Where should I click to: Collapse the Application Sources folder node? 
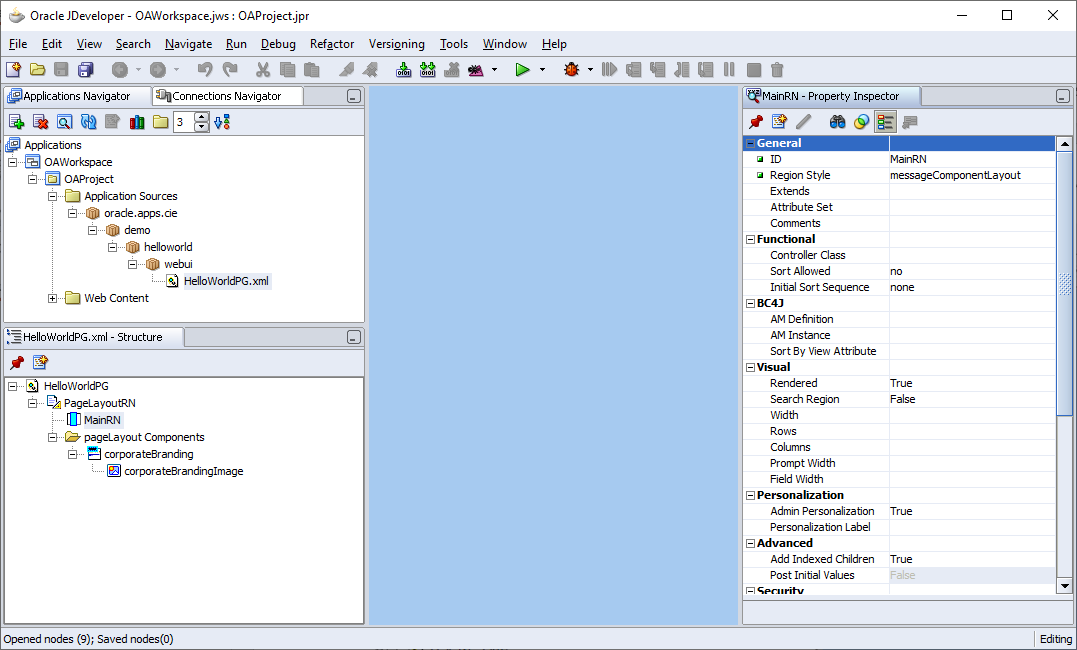tap(52, 196)
